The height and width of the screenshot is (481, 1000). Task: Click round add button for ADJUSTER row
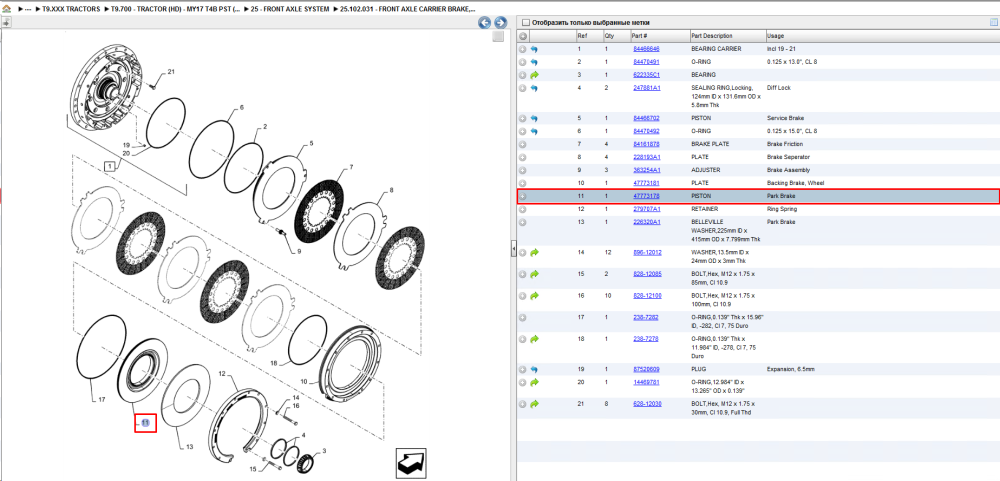[522, 170]
